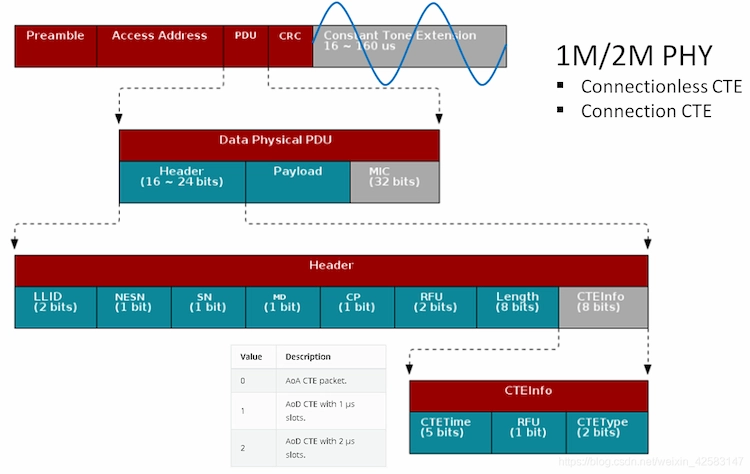Image resolution: width=750 pixels, height=474 pixels.
Task: Click the AoD CTE with 1 µs slots description
Action: [331, 411]
